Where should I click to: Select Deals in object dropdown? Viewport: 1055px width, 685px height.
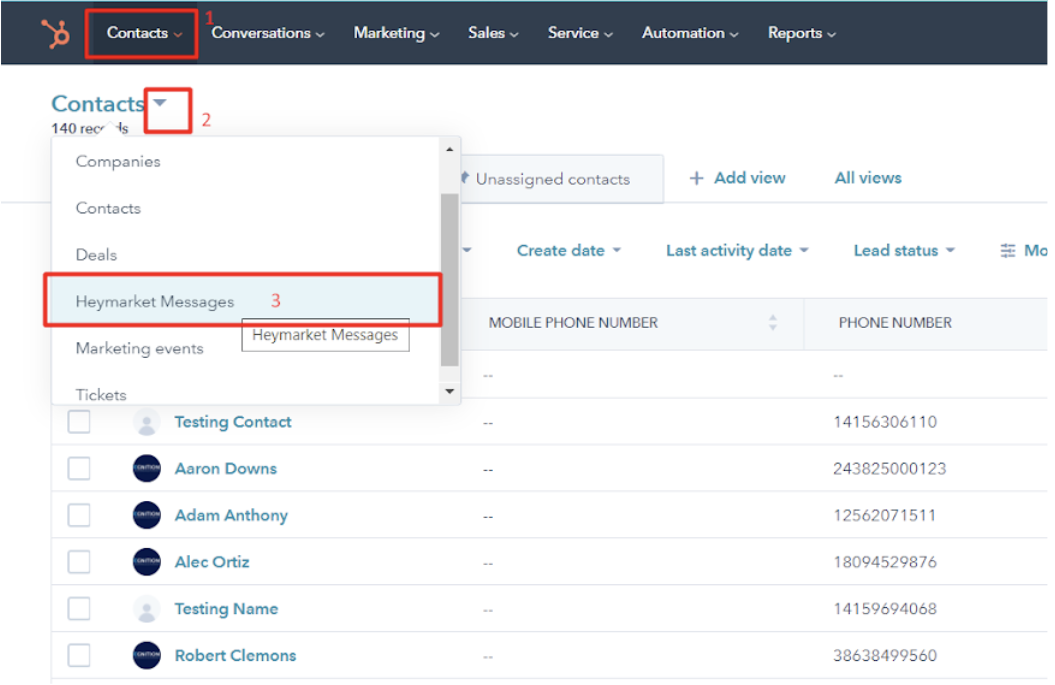pos(96,254)
